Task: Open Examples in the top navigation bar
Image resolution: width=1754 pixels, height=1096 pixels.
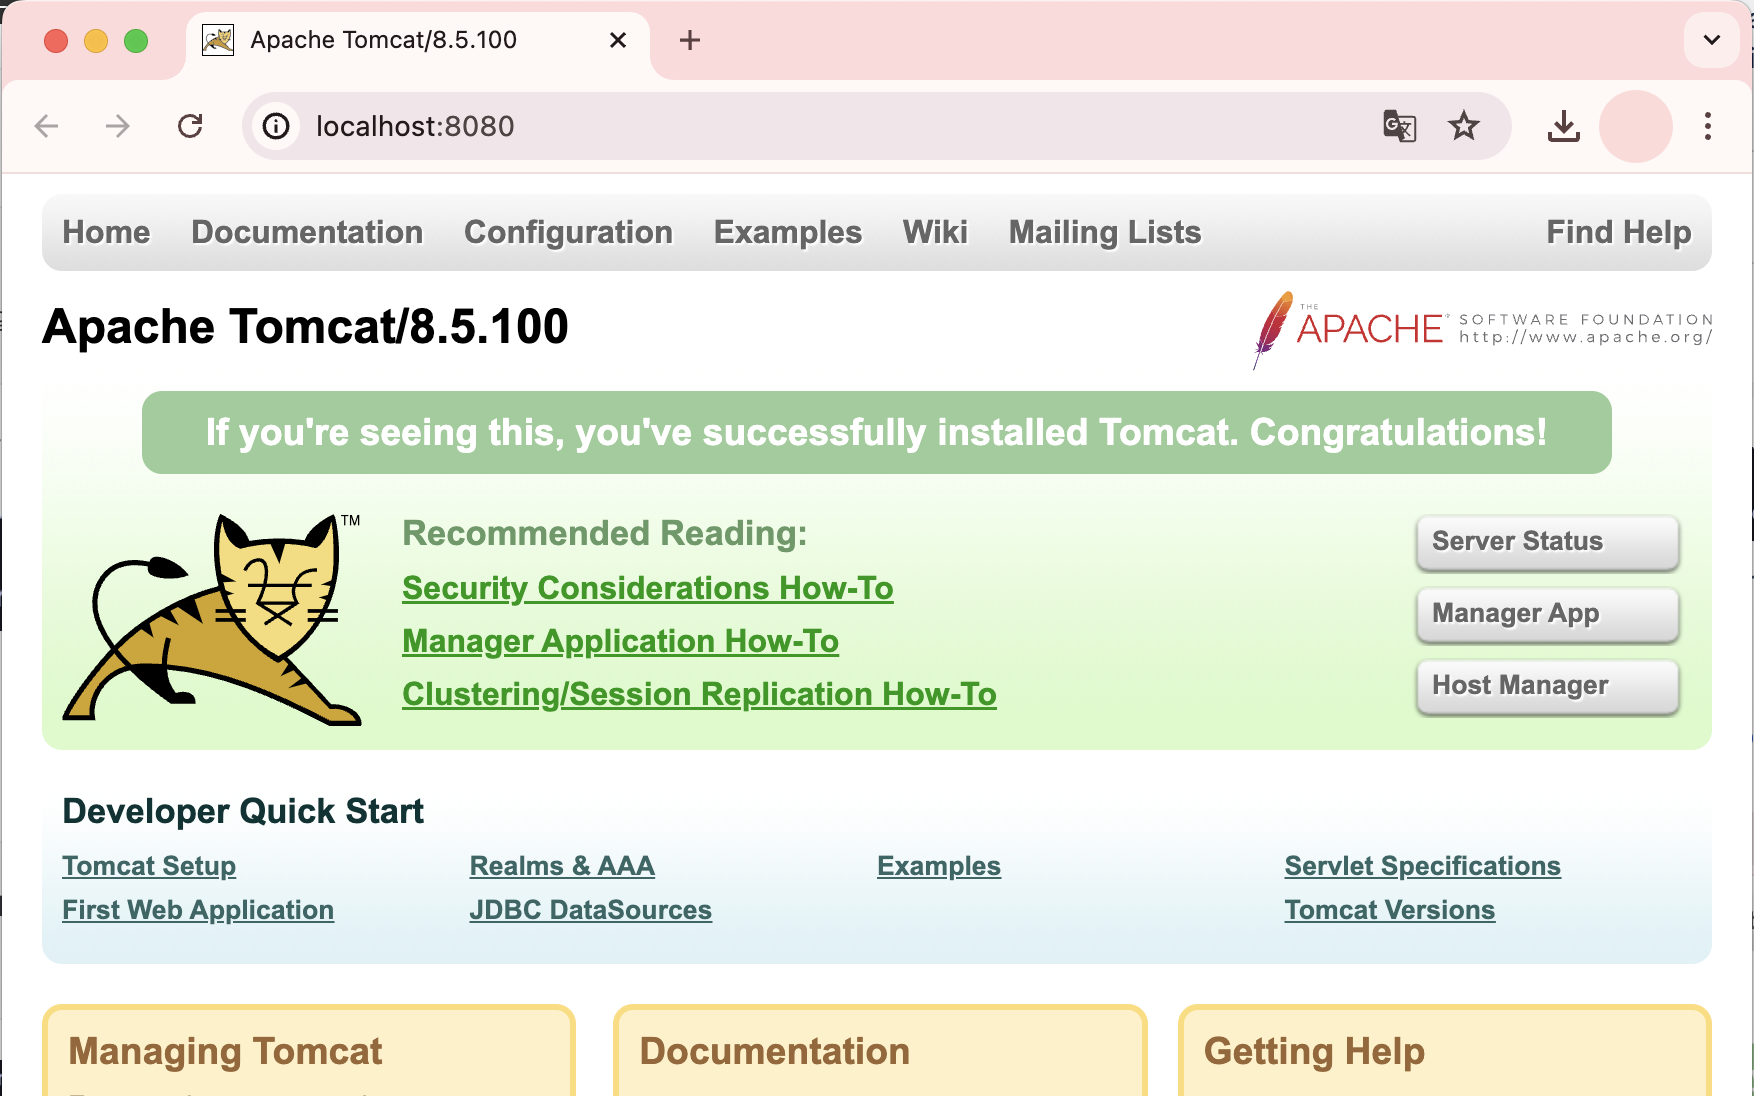Action: coord(788,232)
